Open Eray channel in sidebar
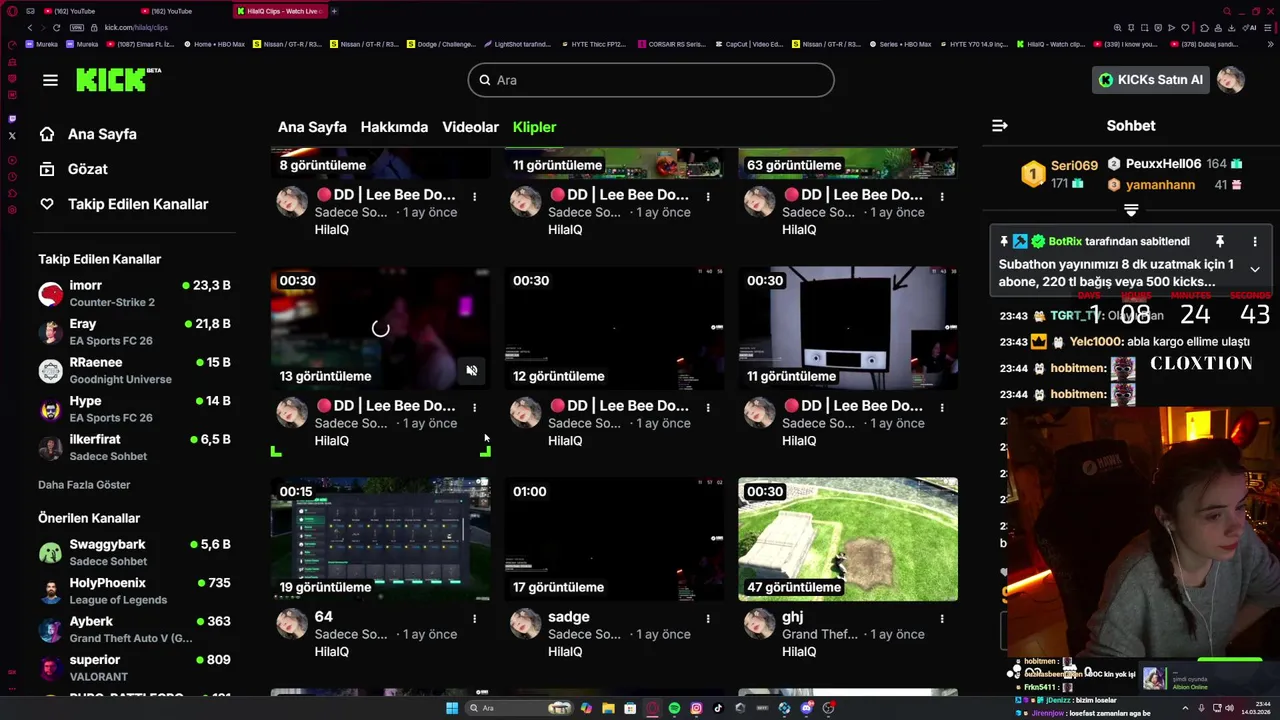 tap(134, 332)
